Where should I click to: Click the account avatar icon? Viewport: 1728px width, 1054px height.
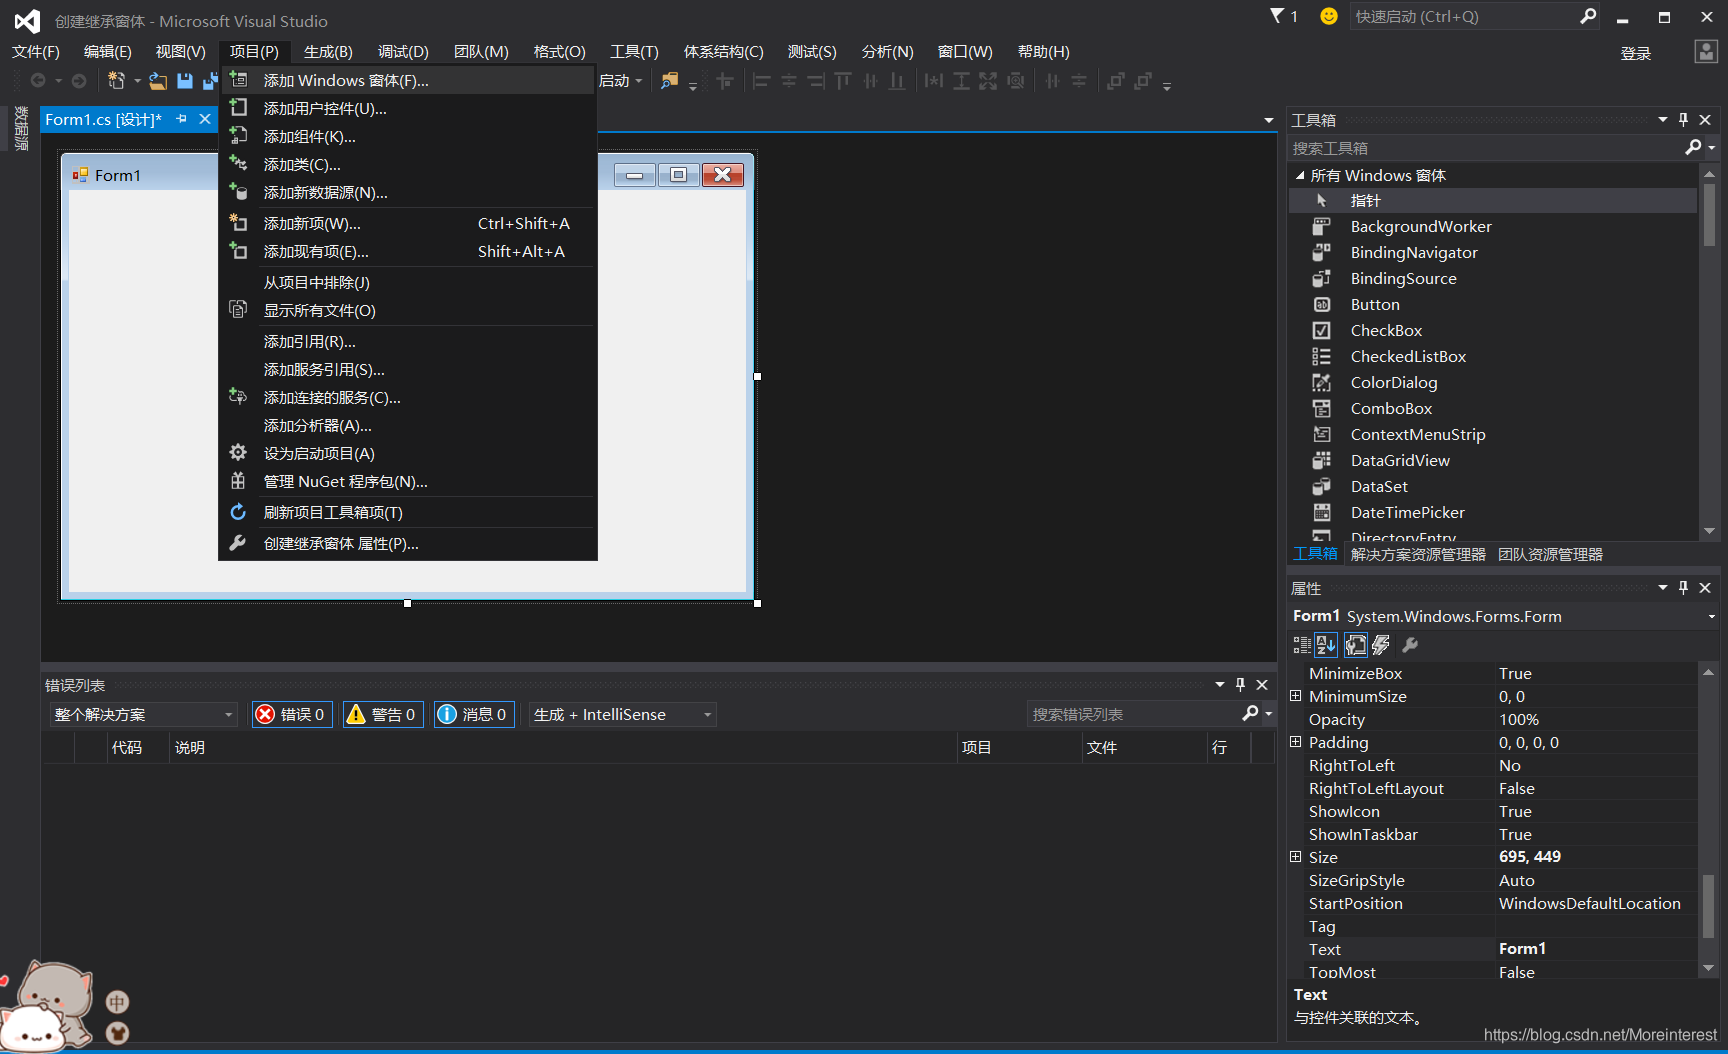[x=1706, y=52]
